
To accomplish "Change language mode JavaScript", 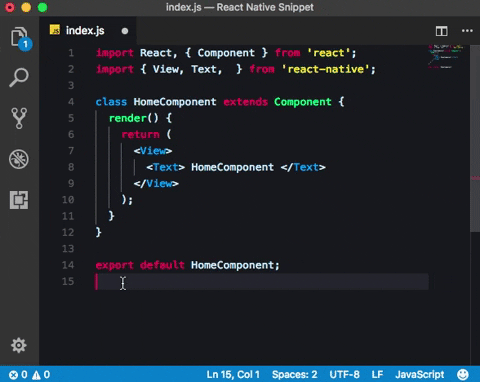I will pos(420,375).
